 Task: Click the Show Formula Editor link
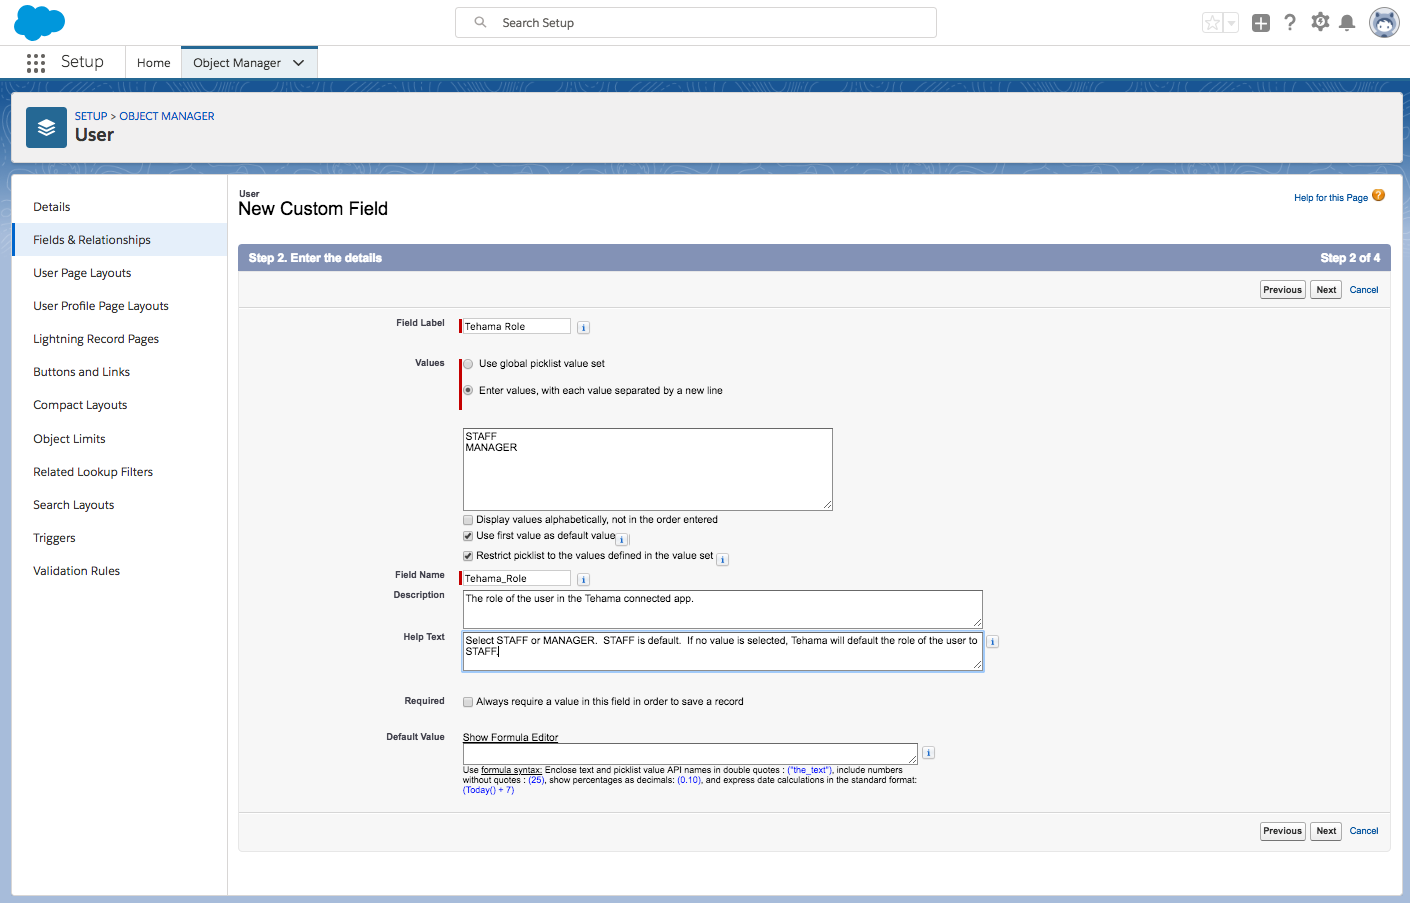510,737
